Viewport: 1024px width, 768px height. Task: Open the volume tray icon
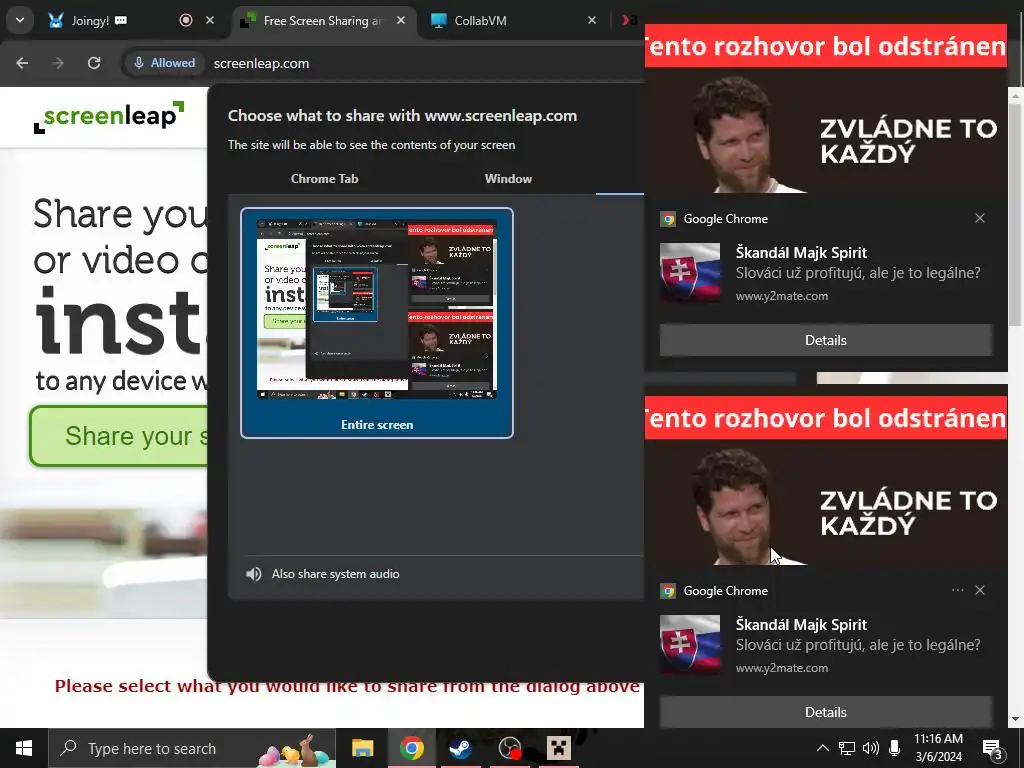click(871, 748)
